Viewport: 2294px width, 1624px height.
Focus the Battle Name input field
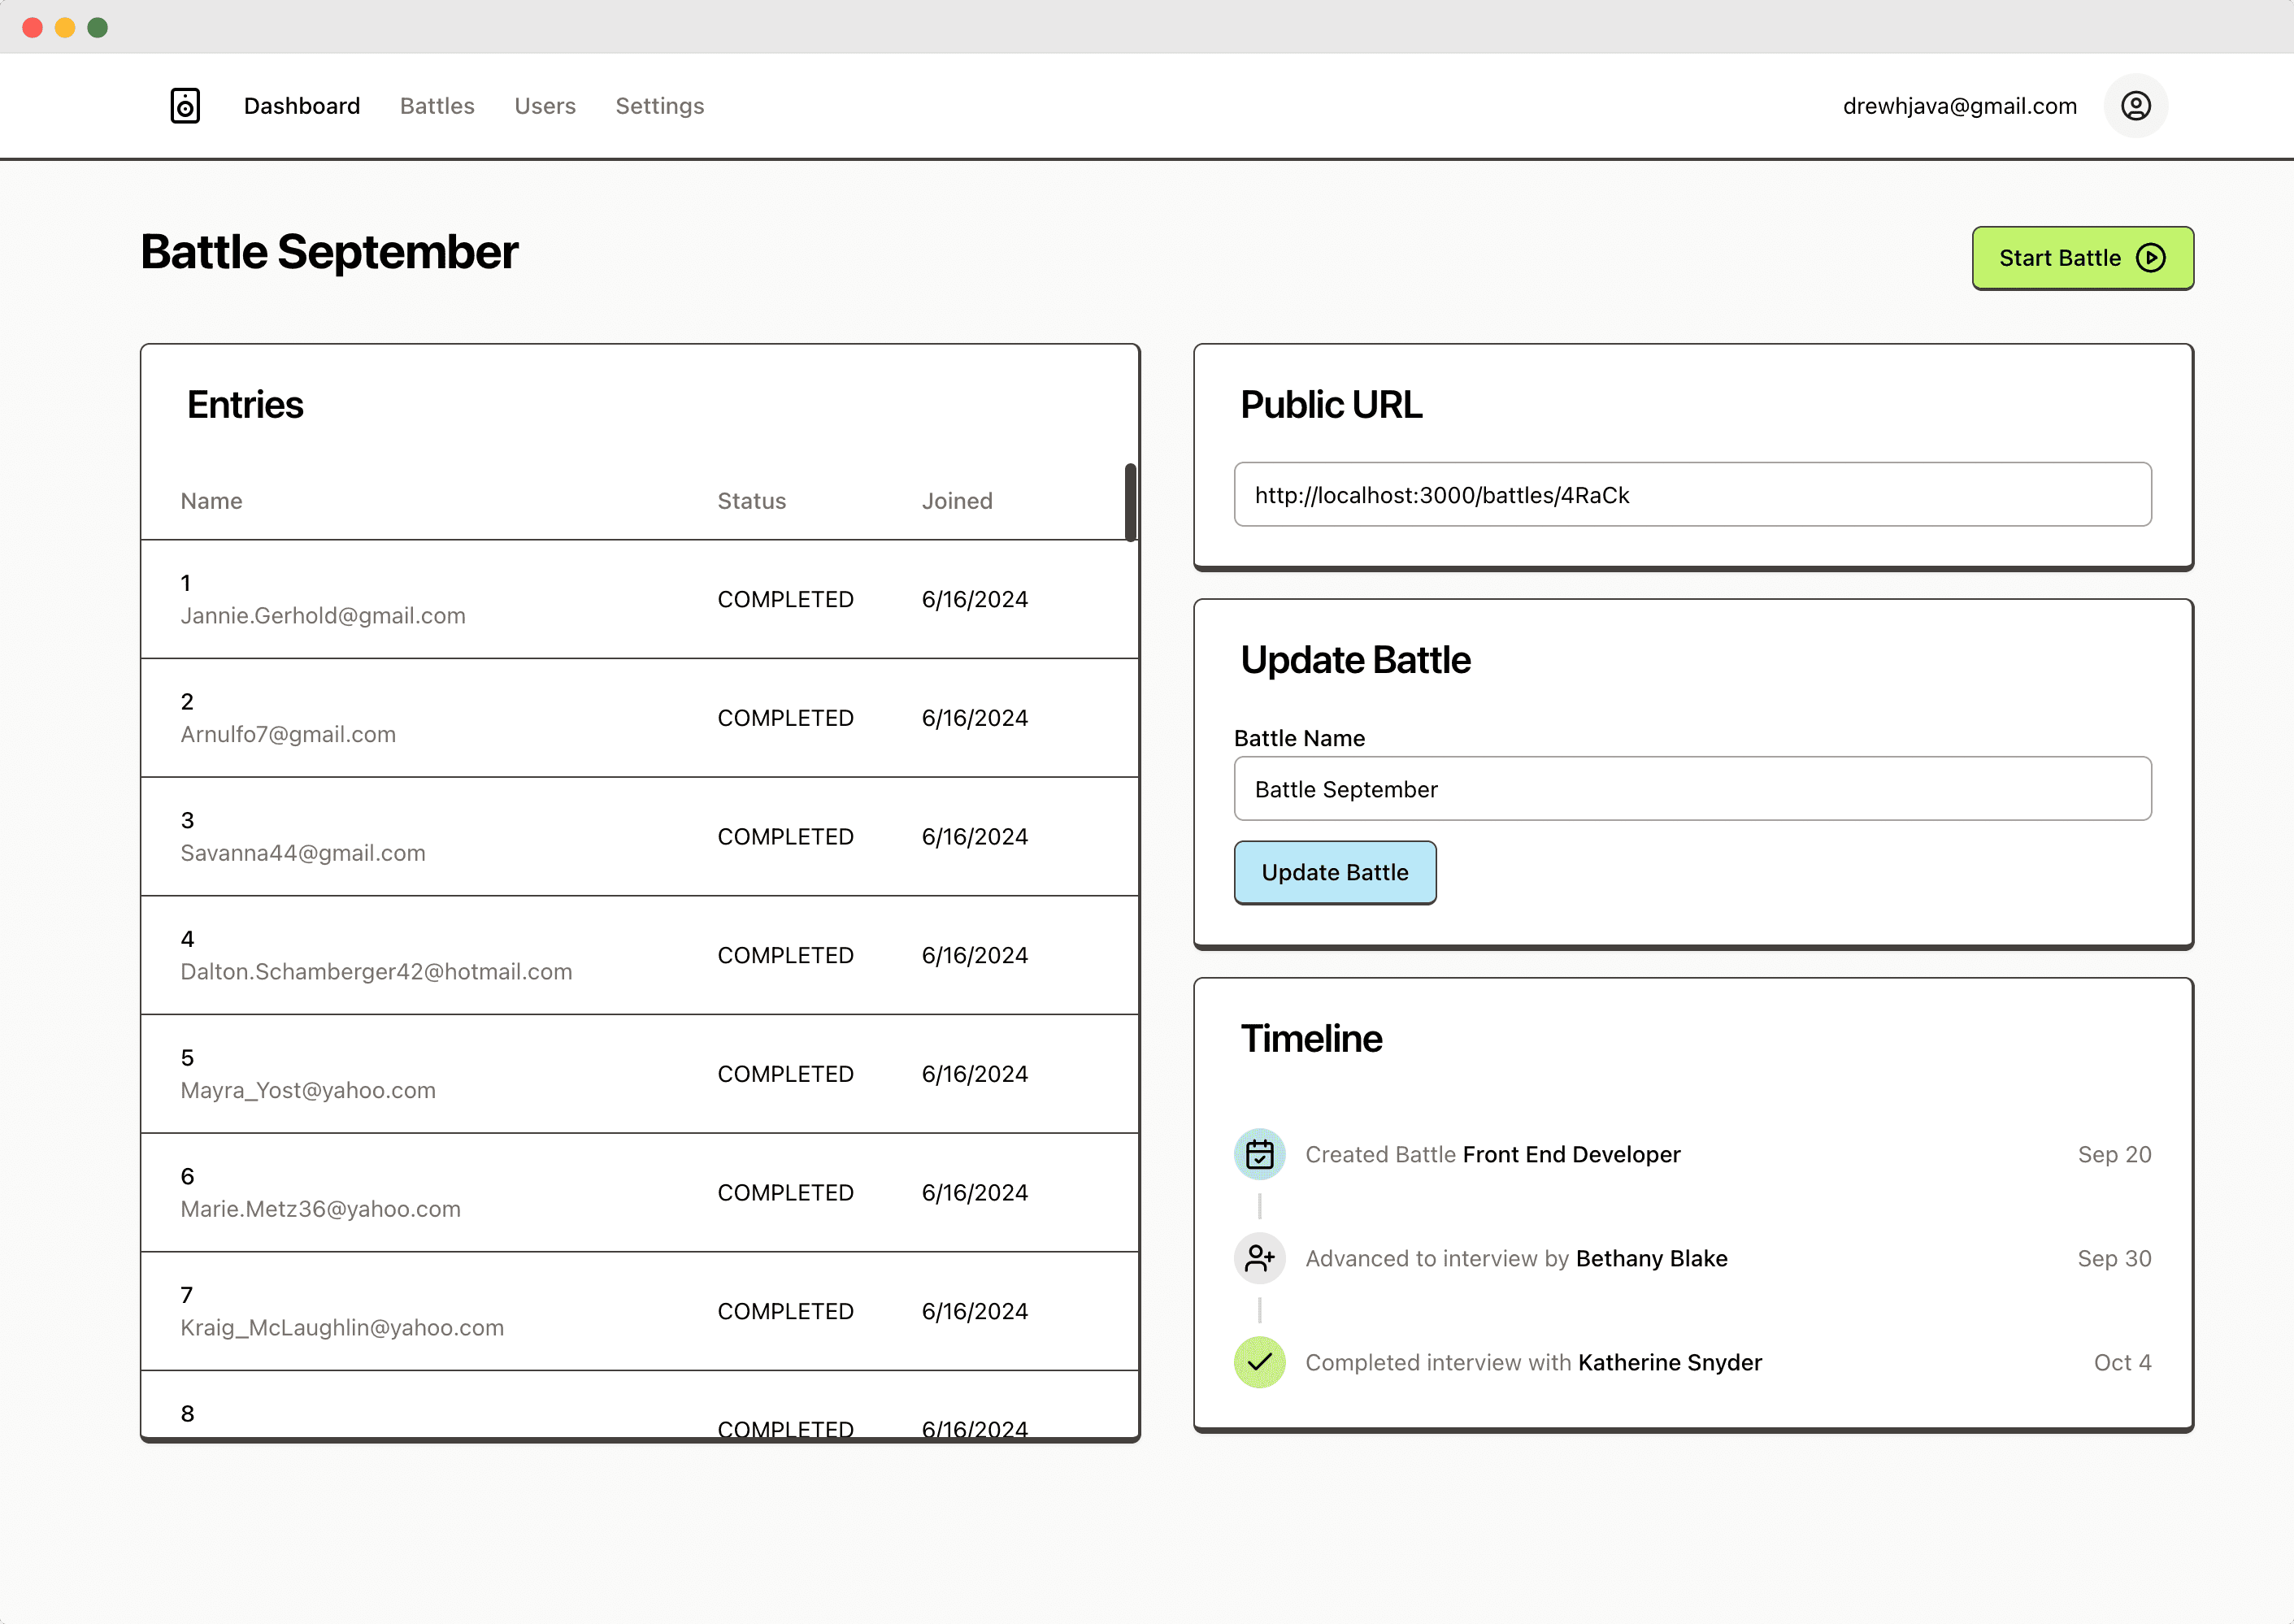click(1692, 789)
